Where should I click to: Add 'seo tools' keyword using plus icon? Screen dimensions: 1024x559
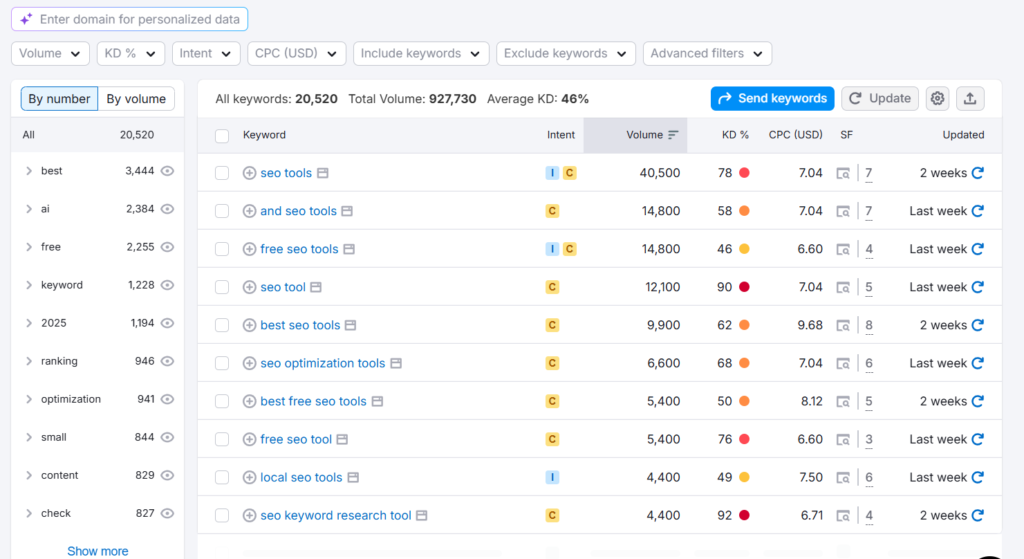click(249, 173)
